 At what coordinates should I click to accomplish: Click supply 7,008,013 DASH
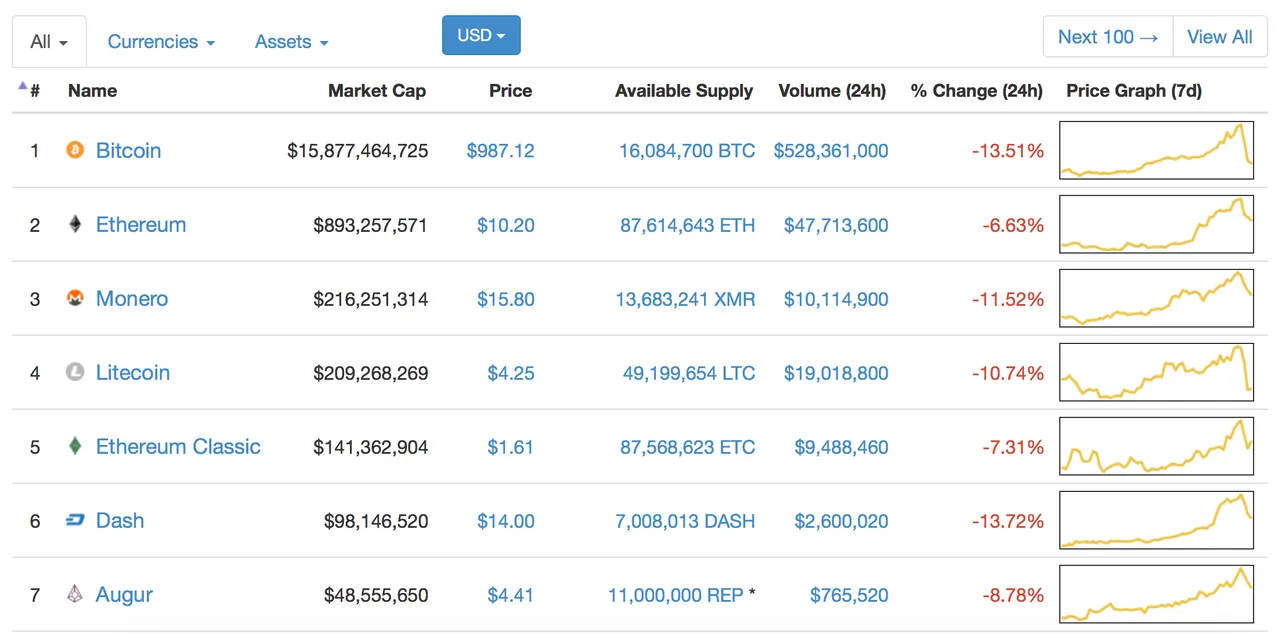pos(686,521)
